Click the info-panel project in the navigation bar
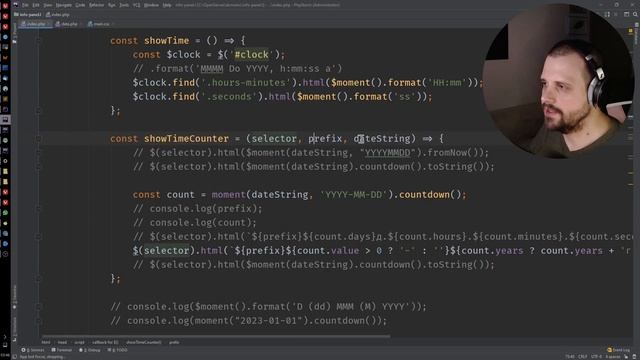Viewport: 640px width, 360px height. click(28, 14)
